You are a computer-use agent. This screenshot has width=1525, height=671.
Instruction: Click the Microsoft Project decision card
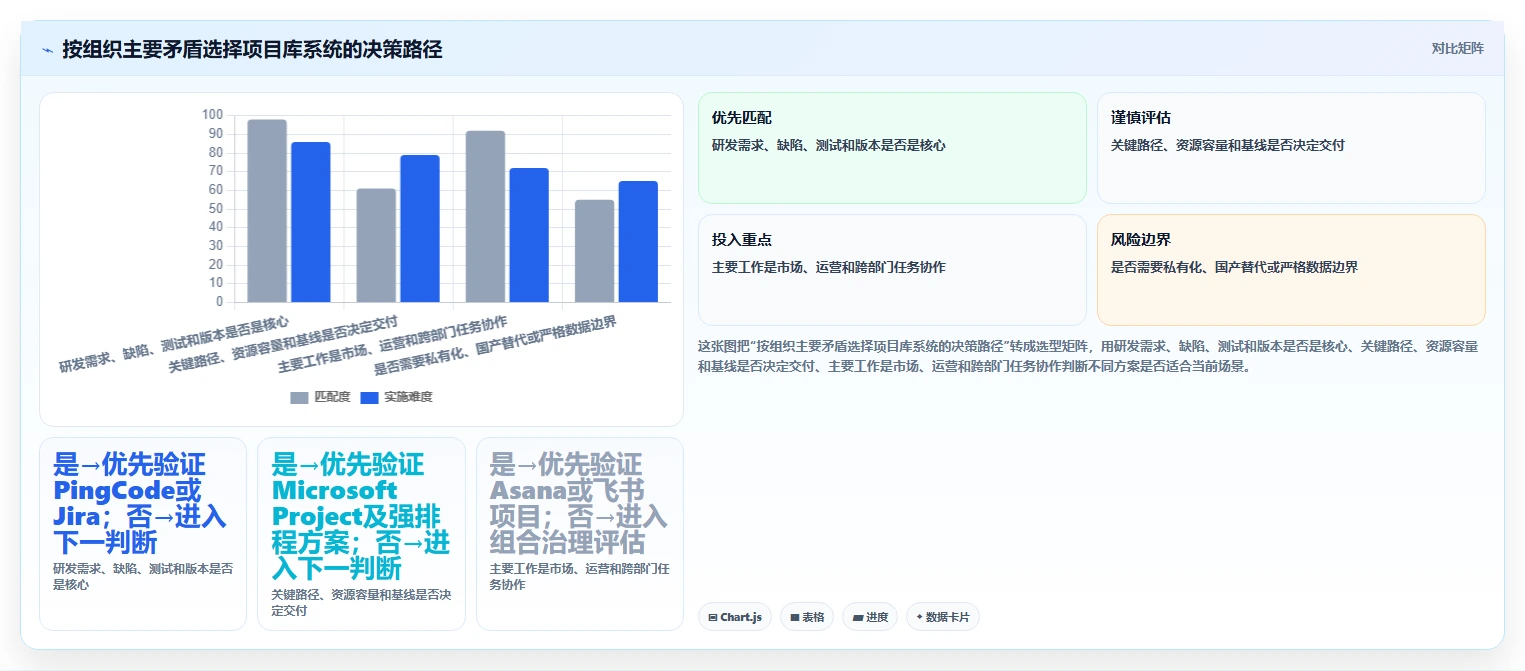[x=361, y=534]
